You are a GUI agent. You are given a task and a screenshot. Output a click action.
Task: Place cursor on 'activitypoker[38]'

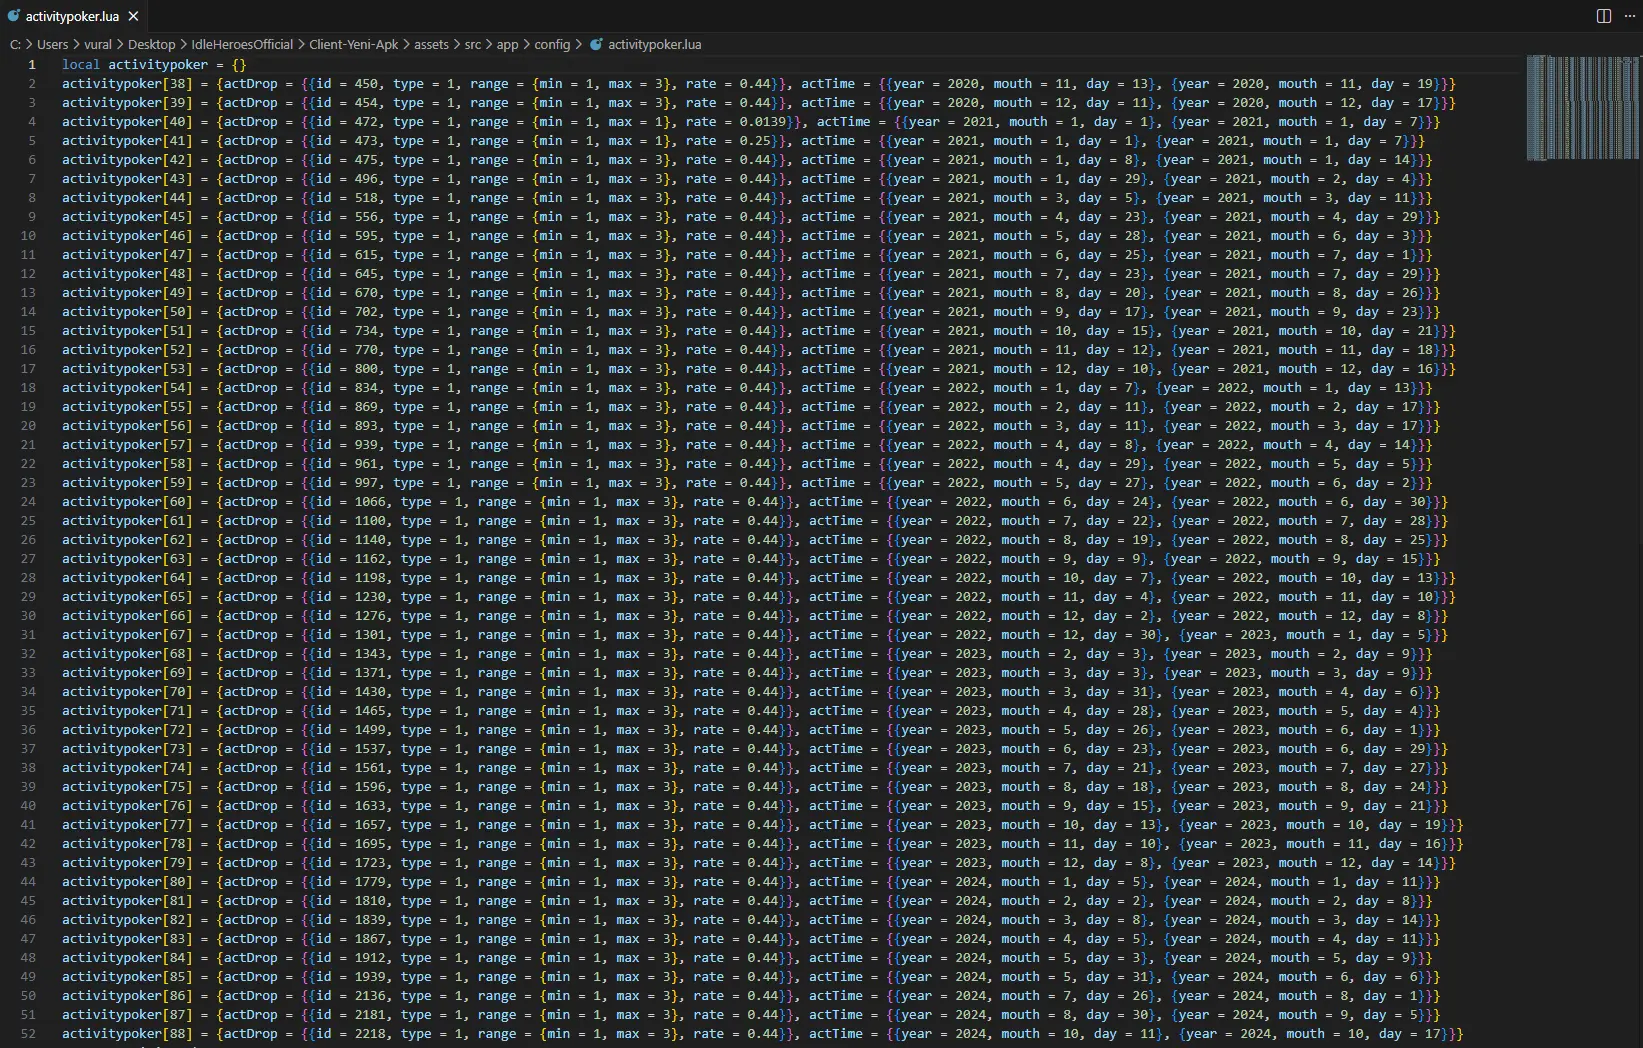(x=127, y=84)
